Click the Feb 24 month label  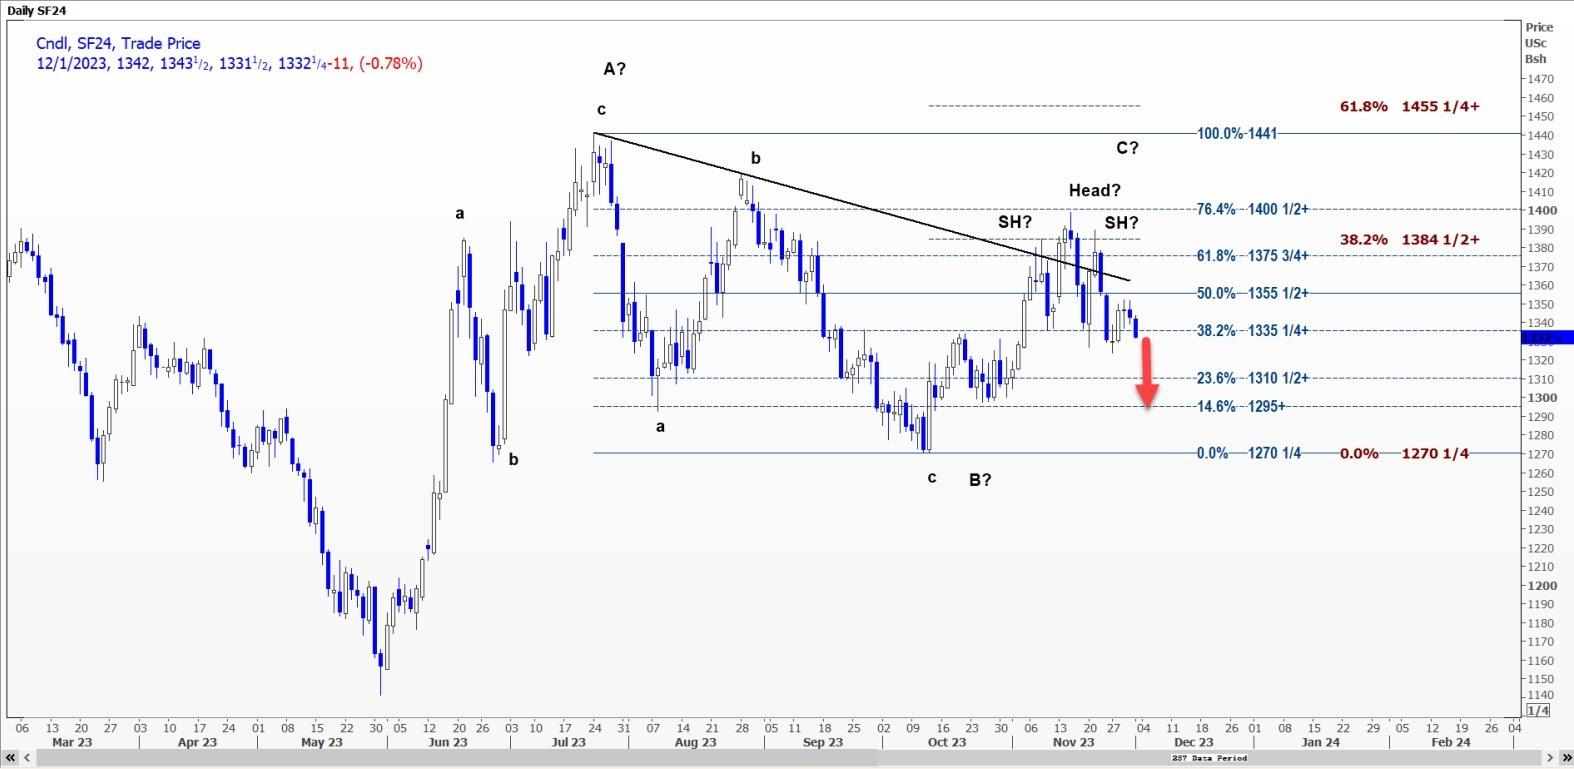[1451, 742]
